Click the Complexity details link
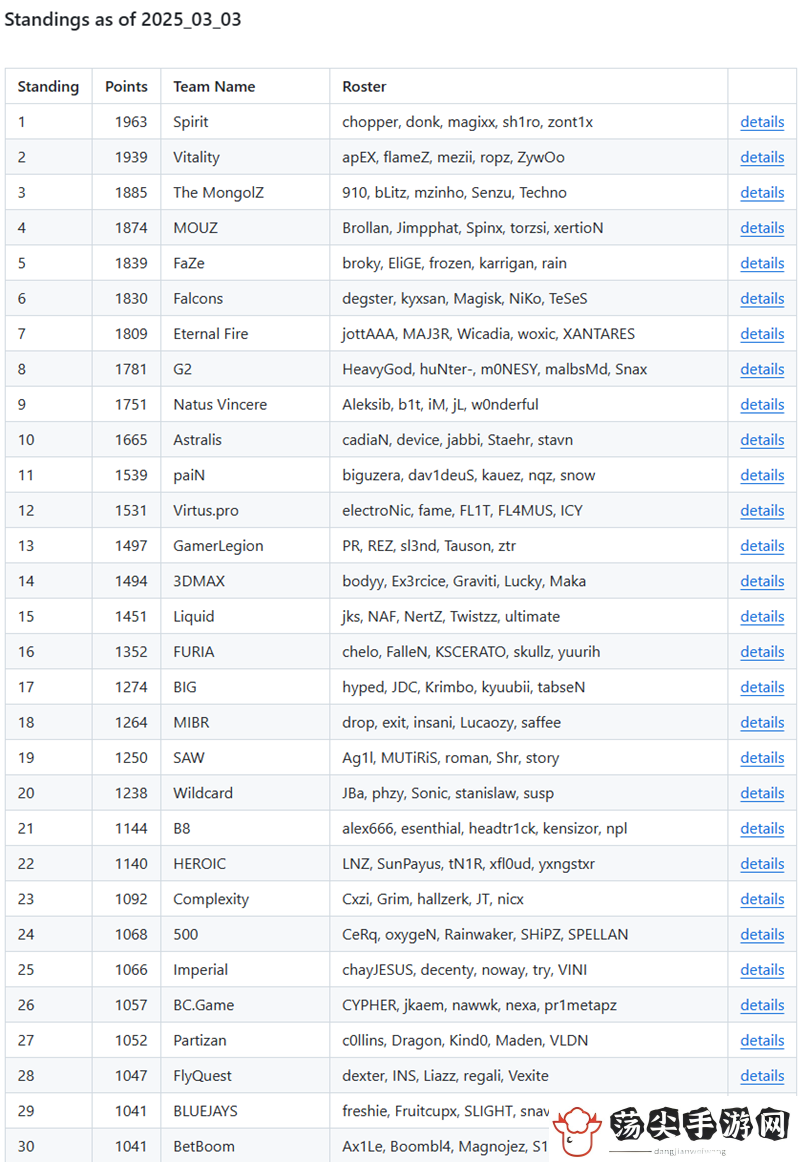The height and width of the screenshot is (1162, 800). 762,899
